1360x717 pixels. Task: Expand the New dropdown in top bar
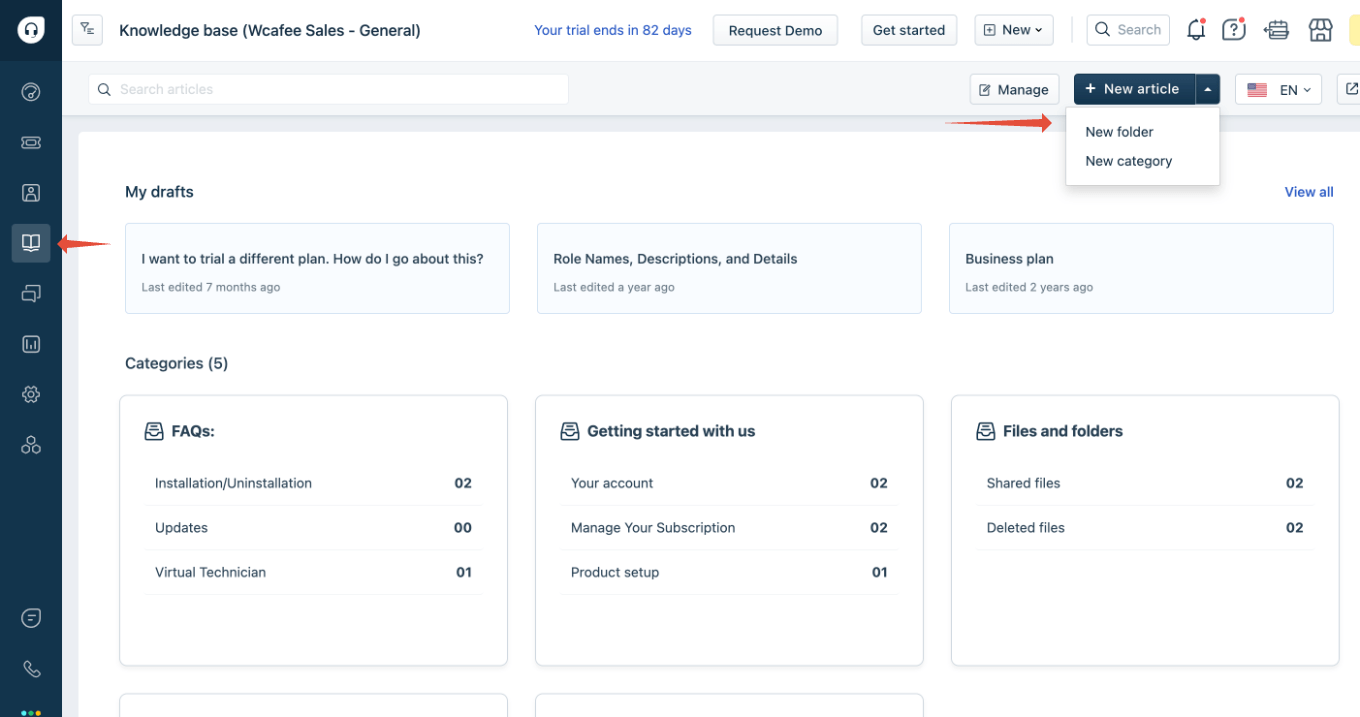click(1013, 30)
